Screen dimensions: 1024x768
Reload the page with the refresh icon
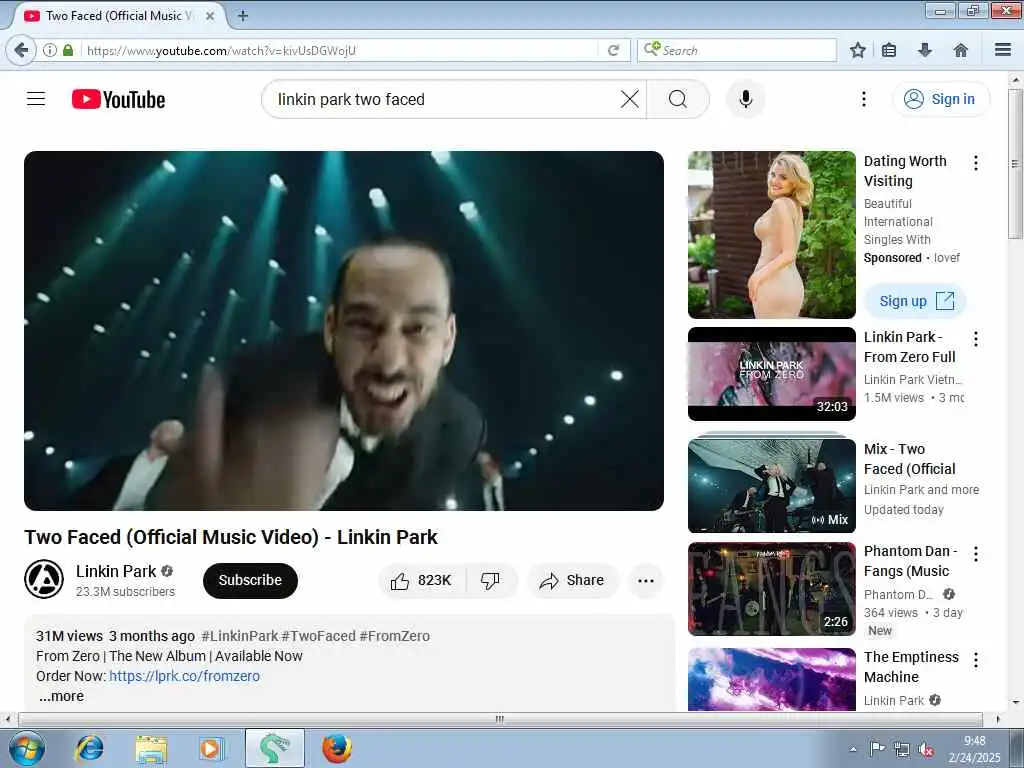613,50
